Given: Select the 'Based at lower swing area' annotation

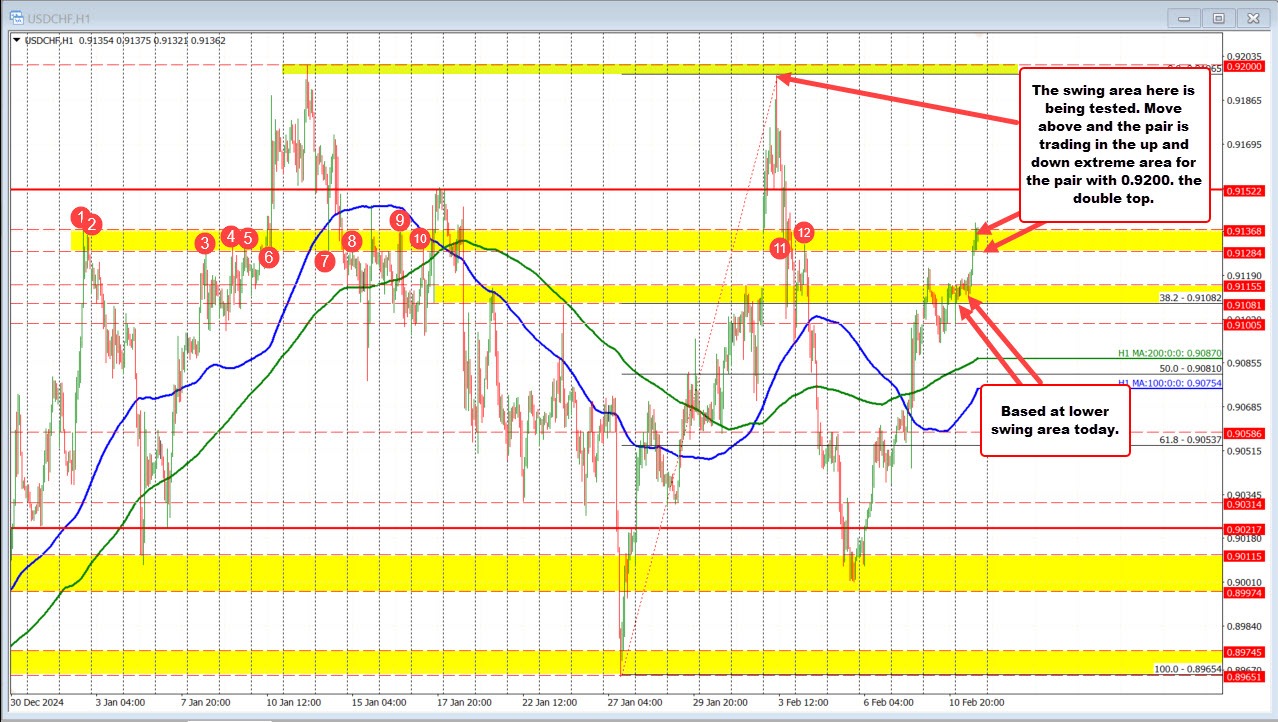Looking at the screenshot, I should 1055,420.
